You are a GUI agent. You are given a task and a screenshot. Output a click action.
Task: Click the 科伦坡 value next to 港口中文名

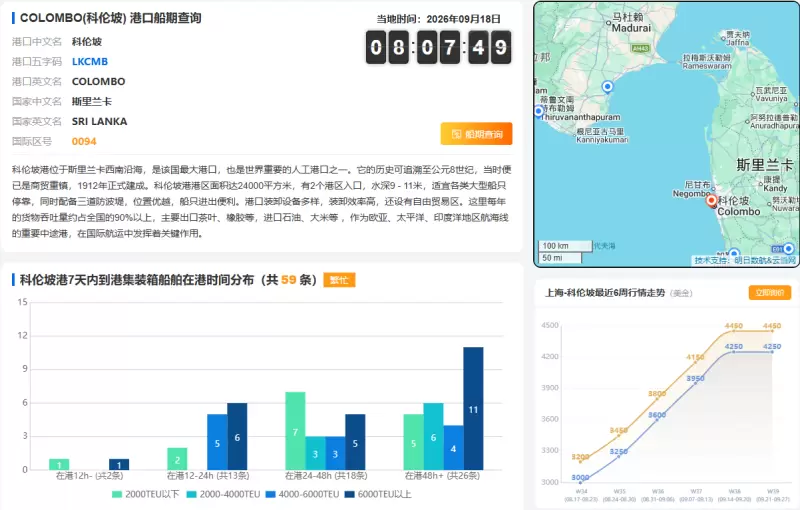[87, 41]
